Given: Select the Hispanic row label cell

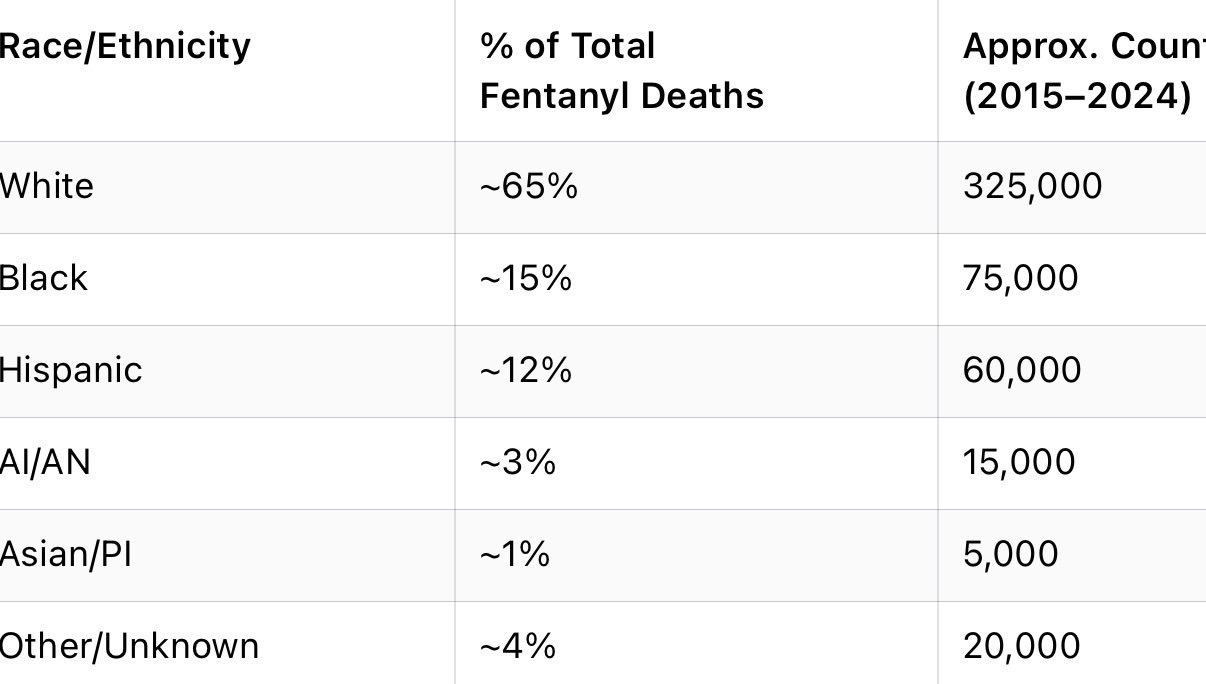Looking at the screenshot, I should [70, 370].
